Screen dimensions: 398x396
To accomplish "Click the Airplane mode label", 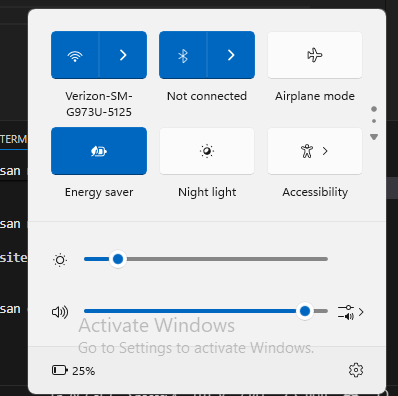I will click(x=315, y=96).
